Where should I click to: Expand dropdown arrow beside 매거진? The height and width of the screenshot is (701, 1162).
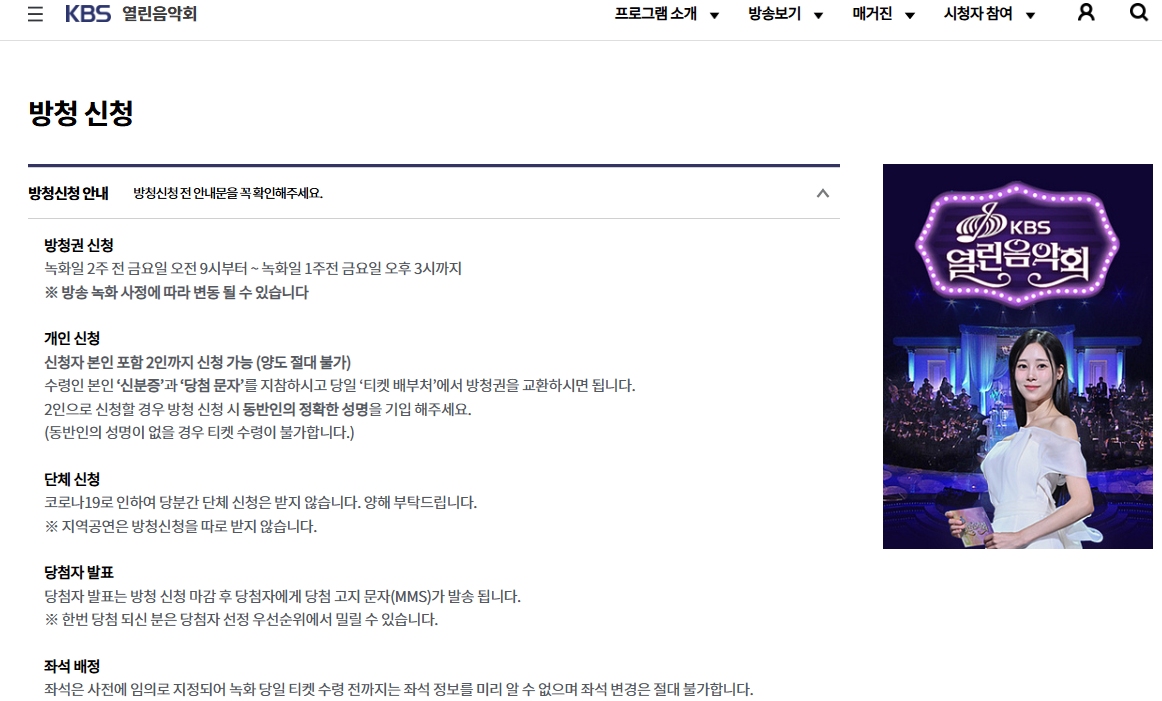(x=910, y=16)
